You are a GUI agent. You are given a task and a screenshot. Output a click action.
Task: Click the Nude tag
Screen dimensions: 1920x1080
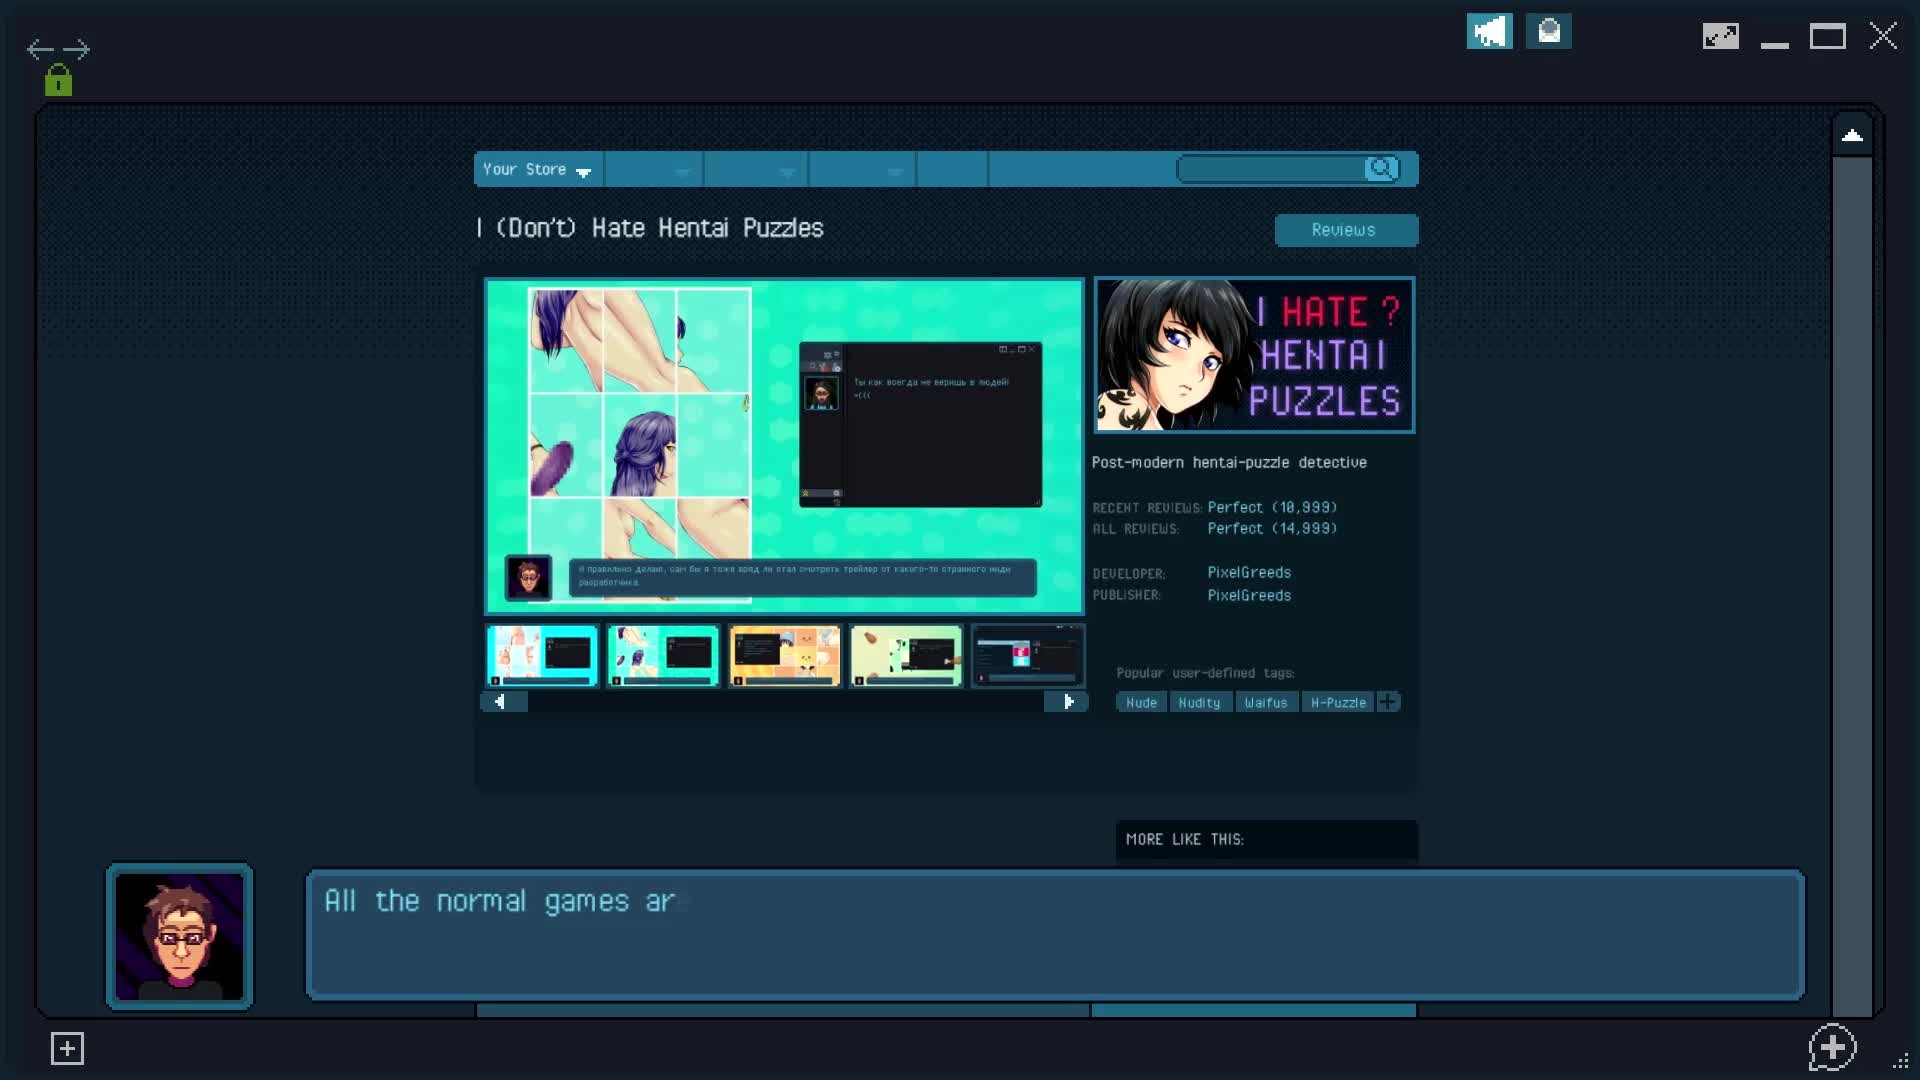pyautogui.click(x=1141, y=703)
